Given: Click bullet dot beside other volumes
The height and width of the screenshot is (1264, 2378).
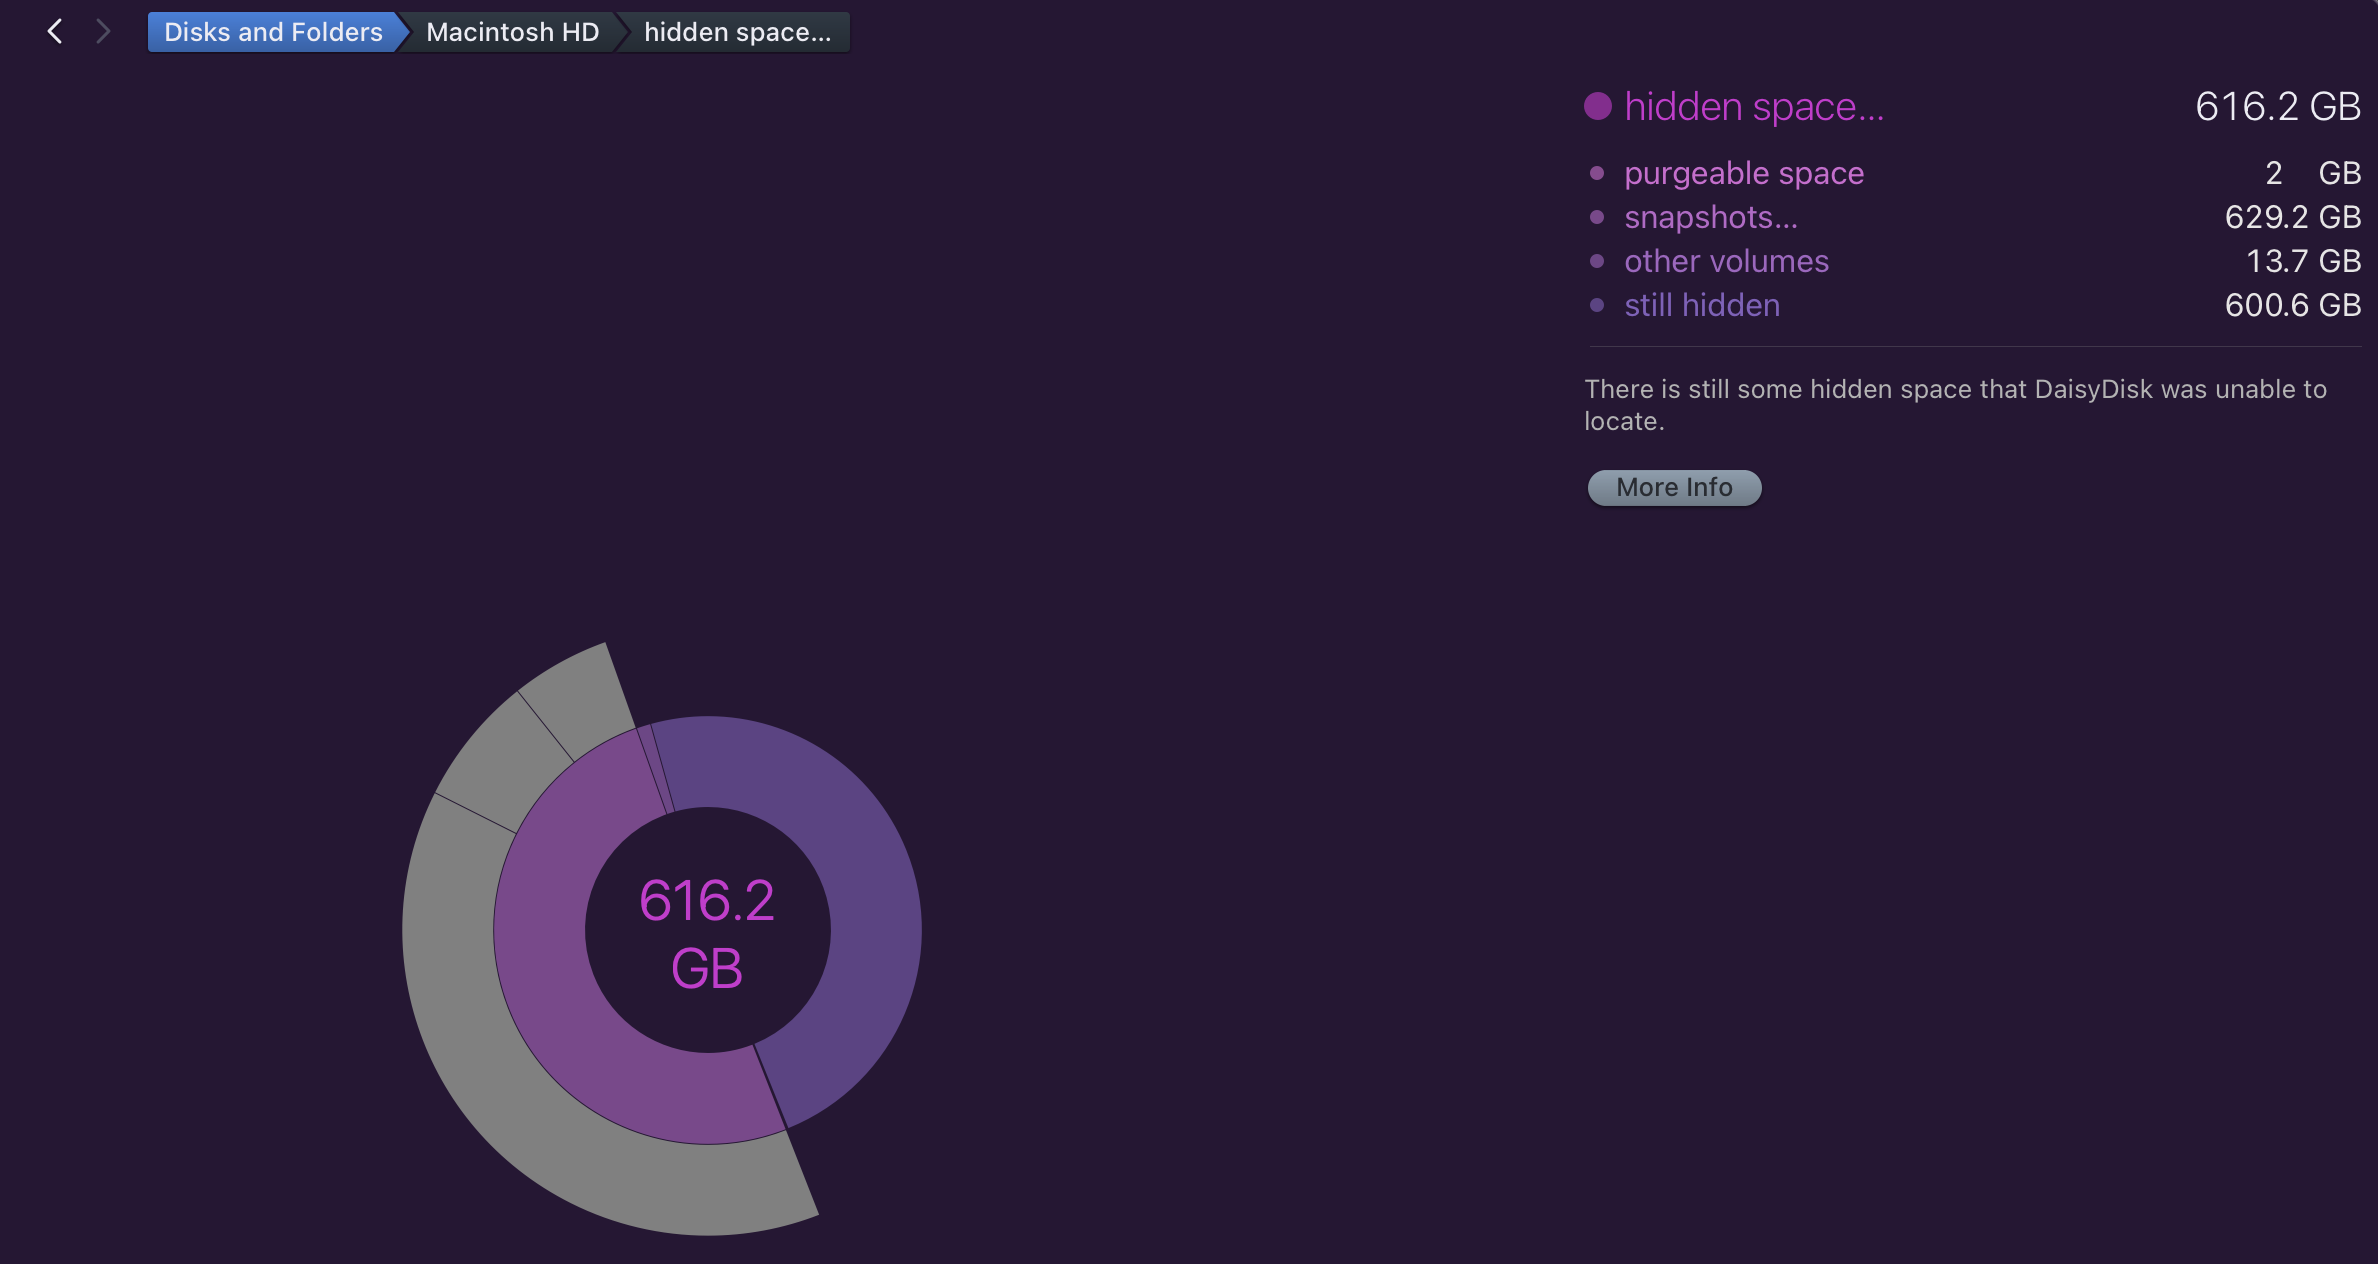Looking at the screenshot, I should tap(1597, 261).
